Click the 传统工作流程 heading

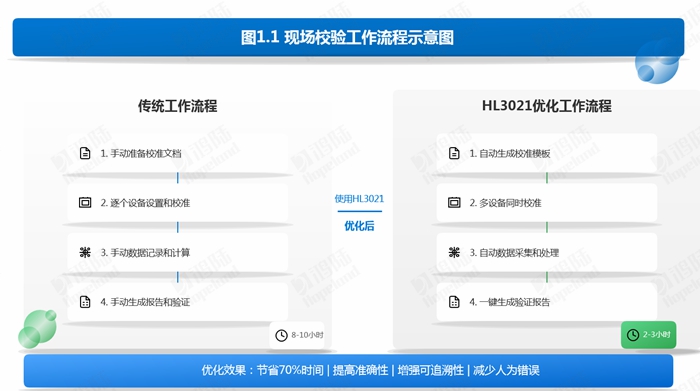[x=177, y=106]
